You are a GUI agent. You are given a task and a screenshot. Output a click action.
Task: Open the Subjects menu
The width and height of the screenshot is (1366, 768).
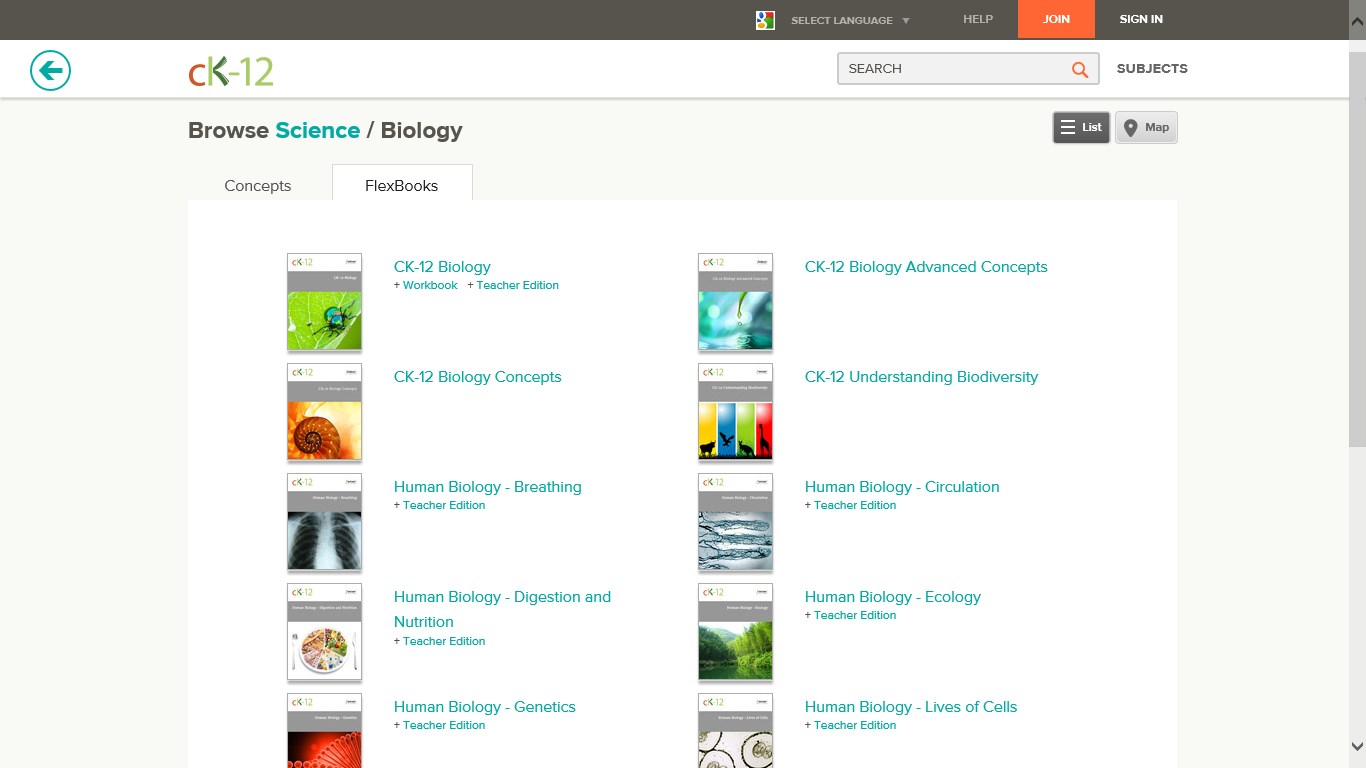click(1152, 69)
